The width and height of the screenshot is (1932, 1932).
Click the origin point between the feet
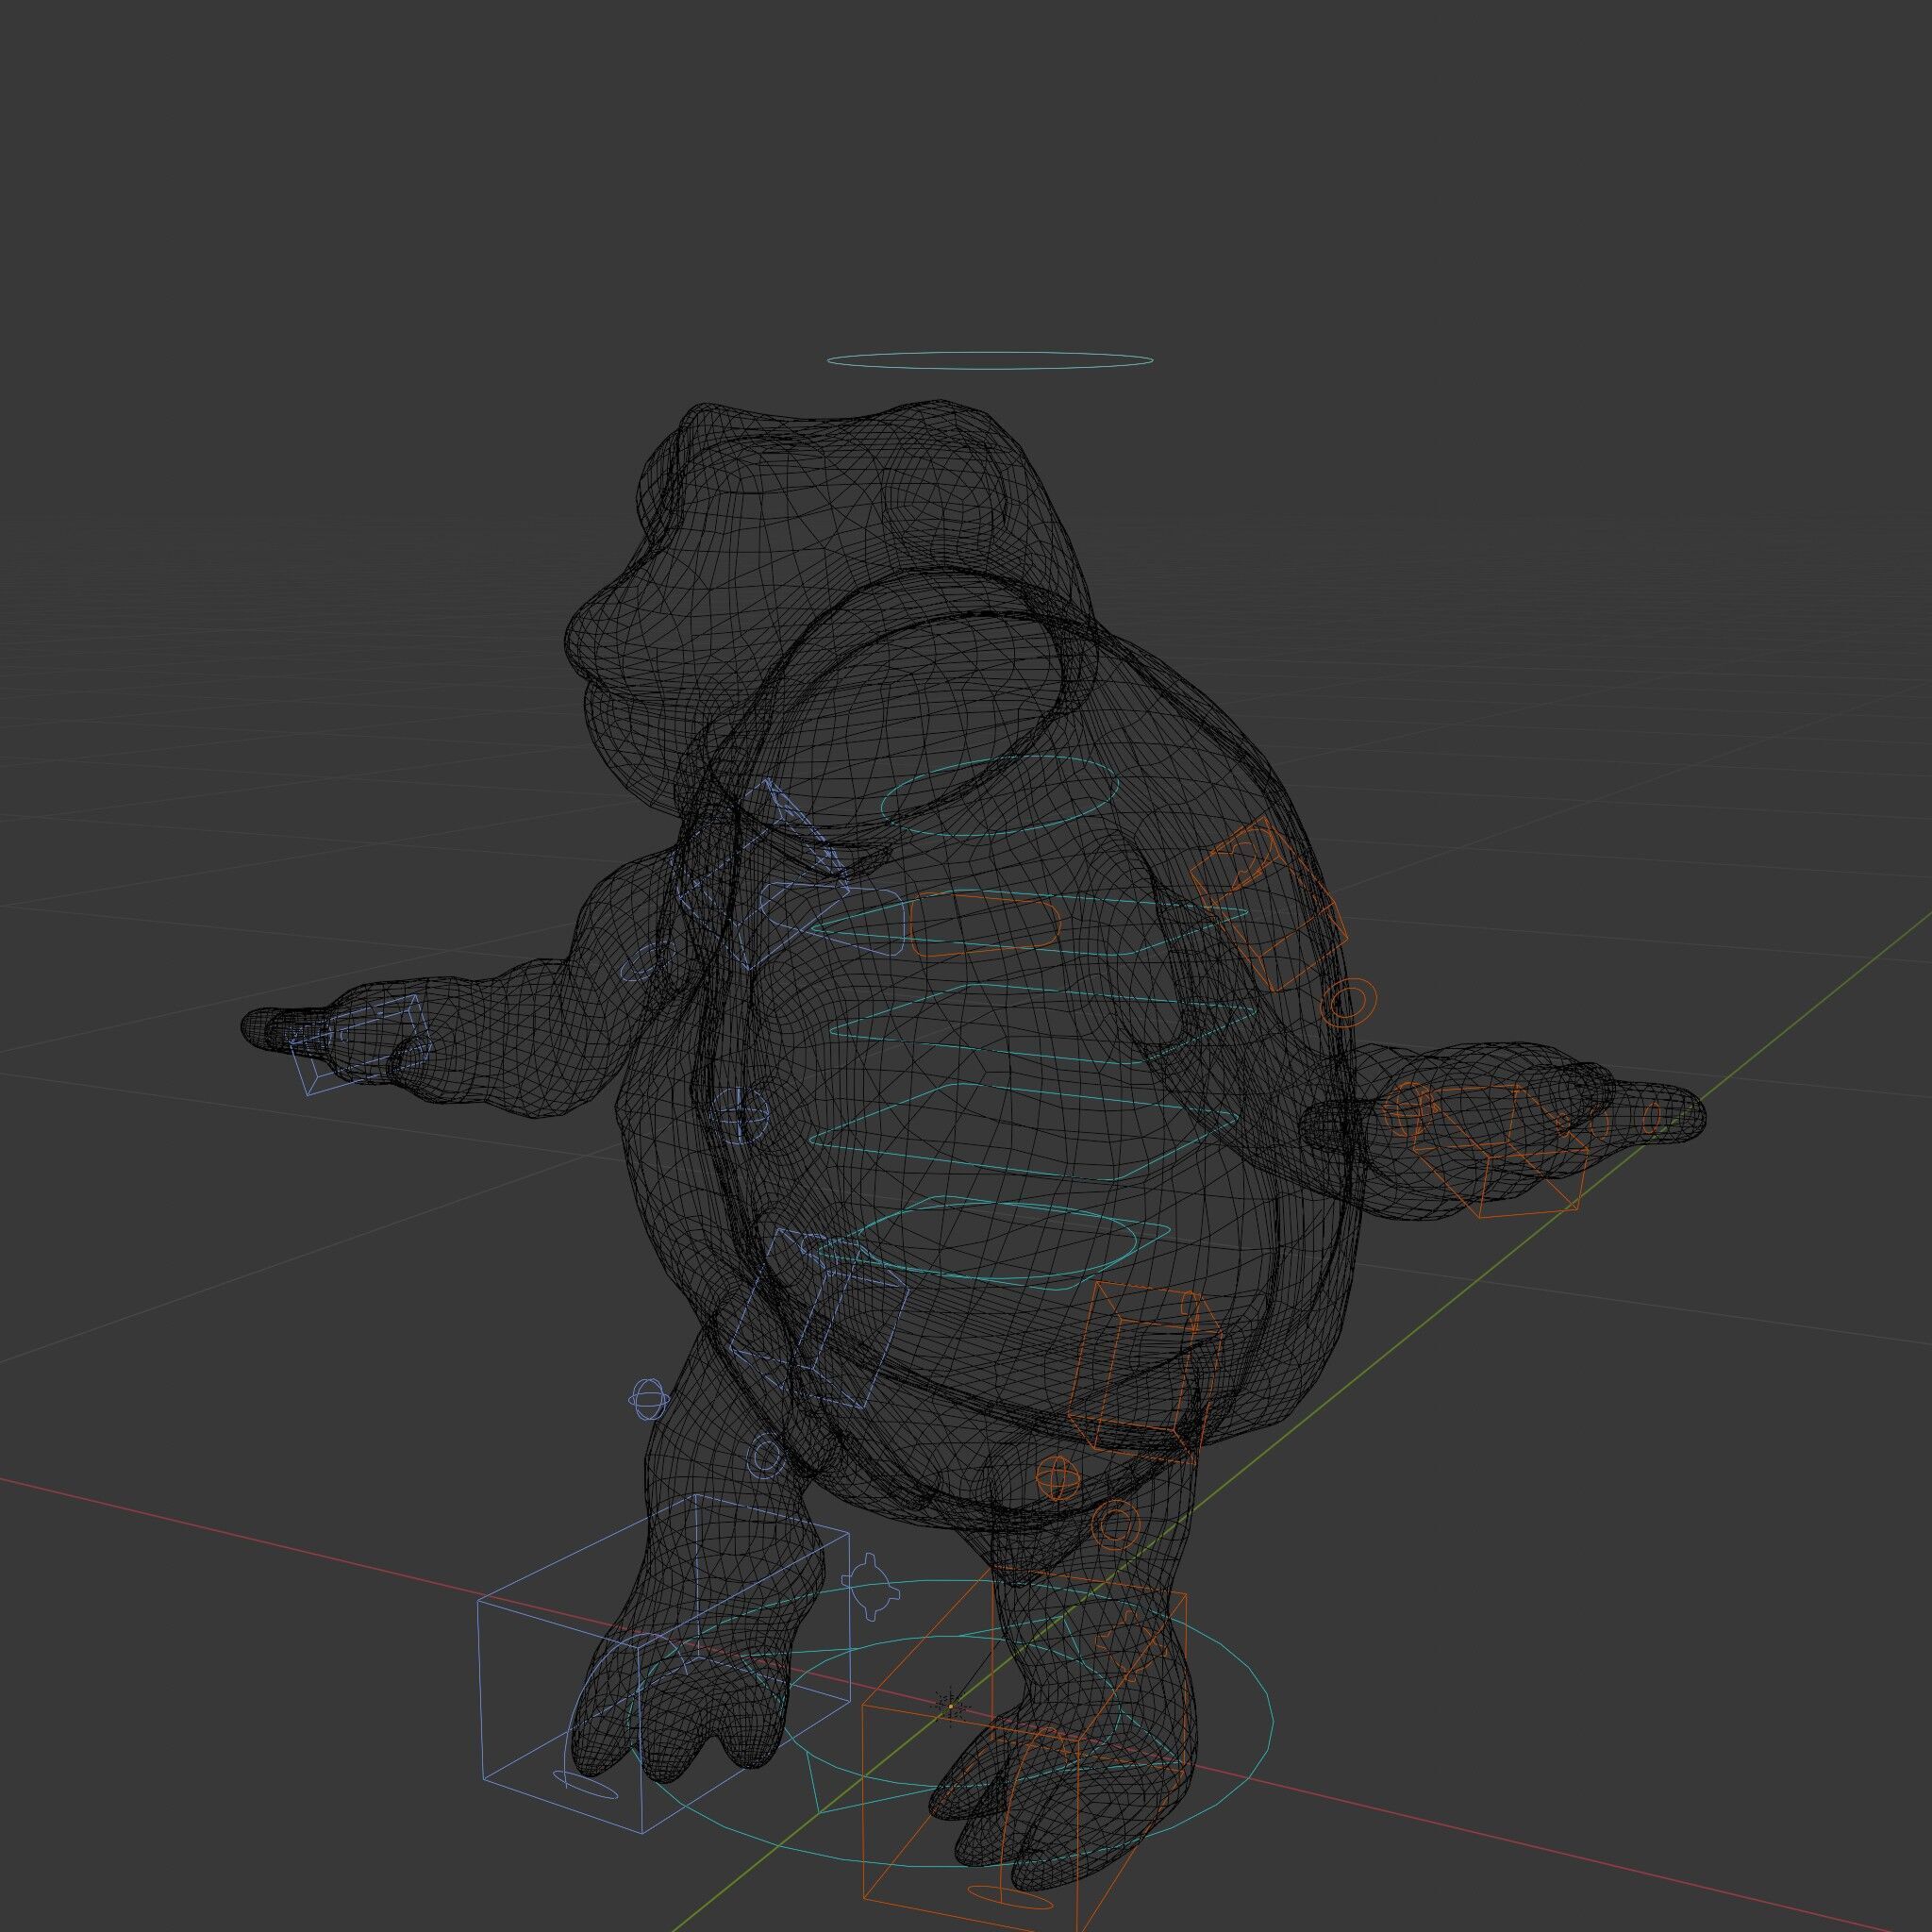[x=950, y=1705]
